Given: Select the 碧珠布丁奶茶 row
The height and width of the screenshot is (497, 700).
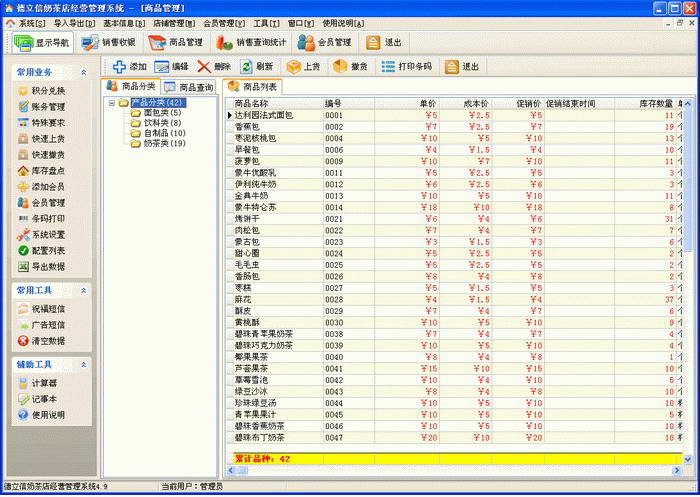Looking at the screenshot, I should [454, 438].
